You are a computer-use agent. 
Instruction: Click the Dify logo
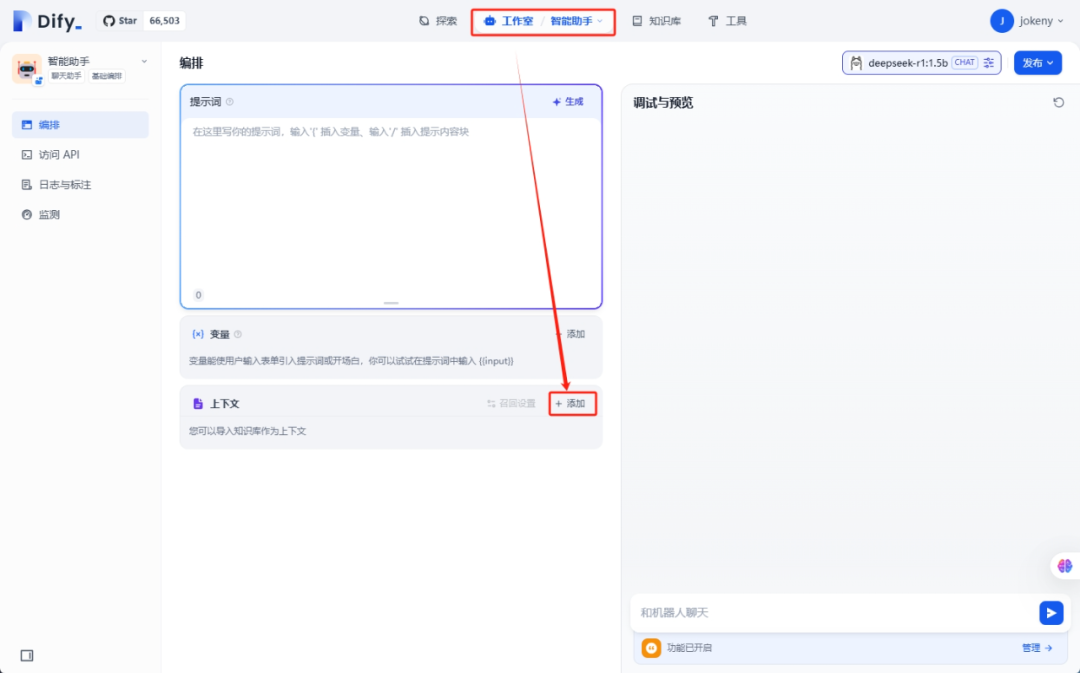(x=47, y=21)
